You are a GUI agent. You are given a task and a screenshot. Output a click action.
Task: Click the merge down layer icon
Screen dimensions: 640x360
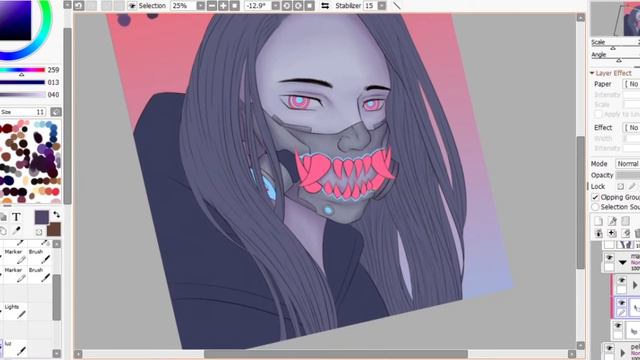pos(612,233)
